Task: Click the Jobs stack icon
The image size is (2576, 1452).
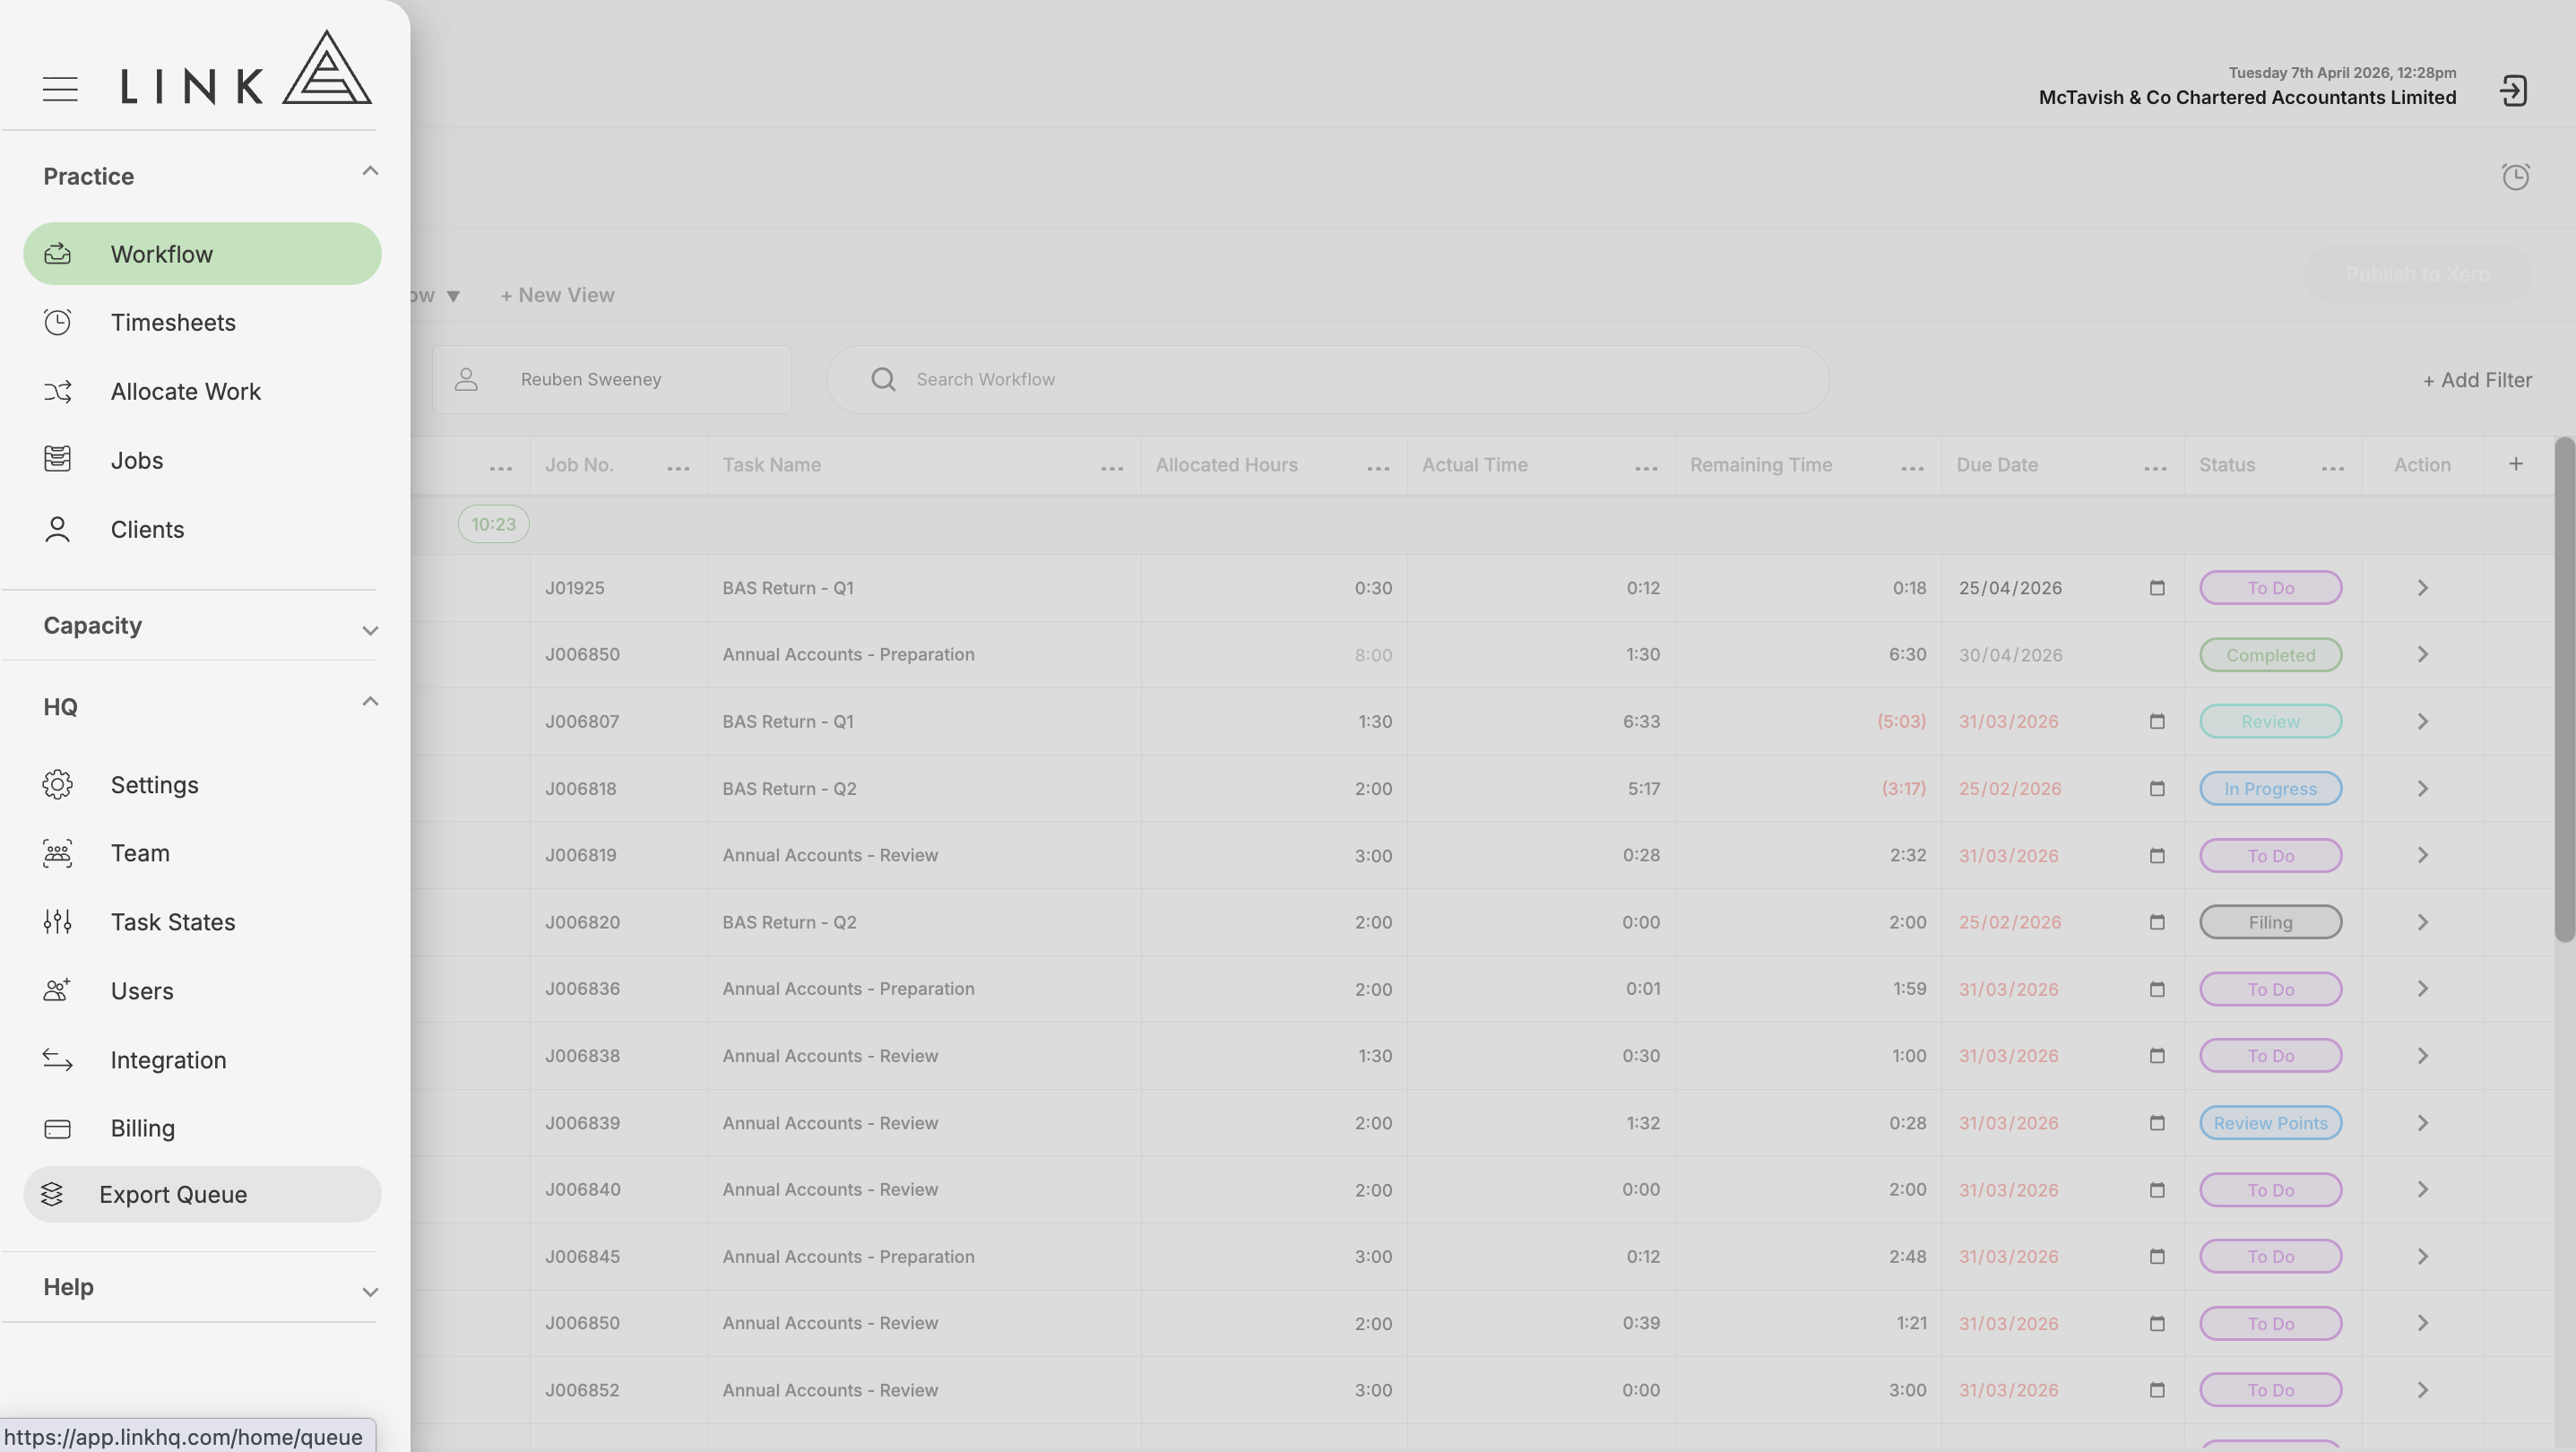Action: [58, 459]
